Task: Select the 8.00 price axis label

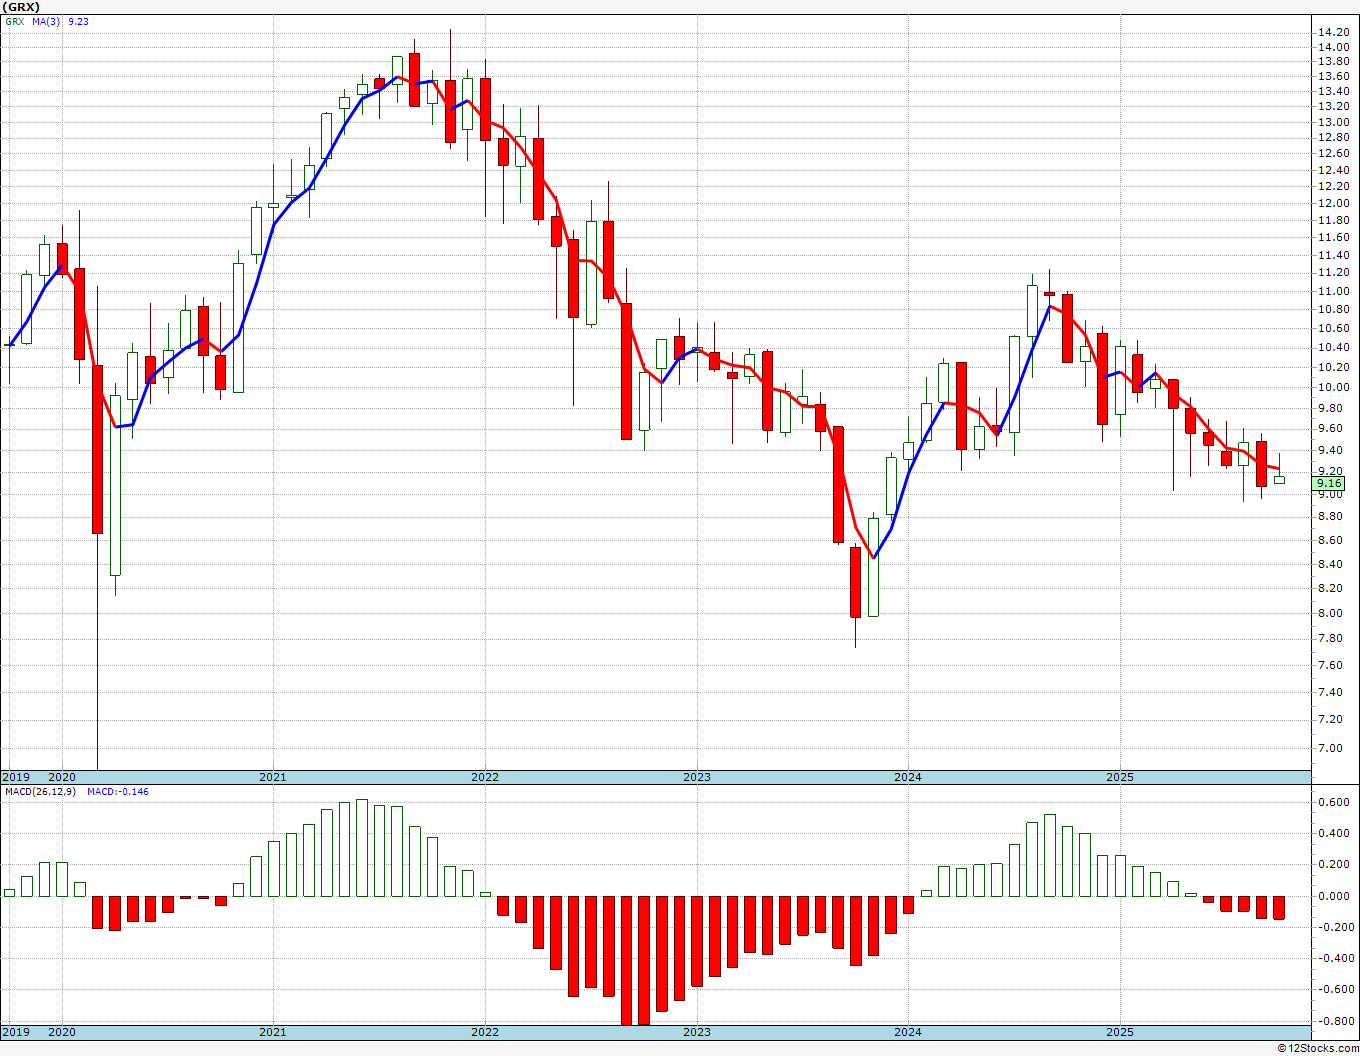Action: click(1330, 613)
